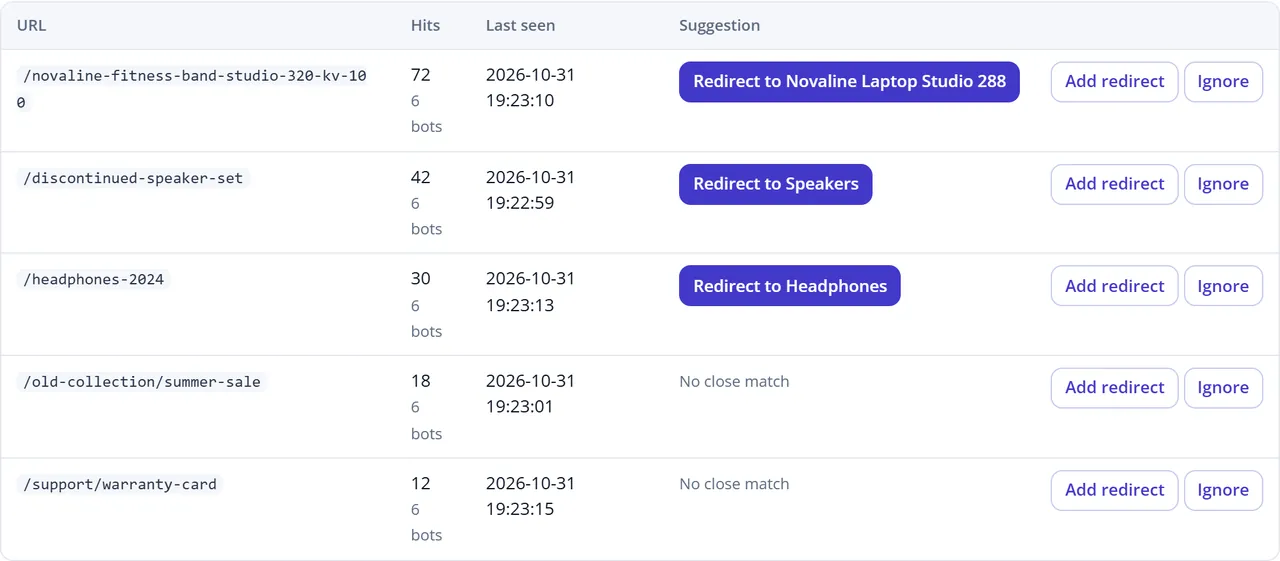The width and height of the screenshot is (1280, 561).
Task: Click the Last seen column header
Action: click(x=520, y=26)
